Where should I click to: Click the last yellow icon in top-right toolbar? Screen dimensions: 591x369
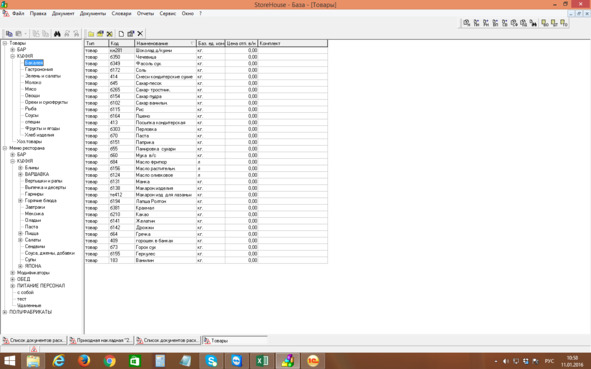(563, 23)
